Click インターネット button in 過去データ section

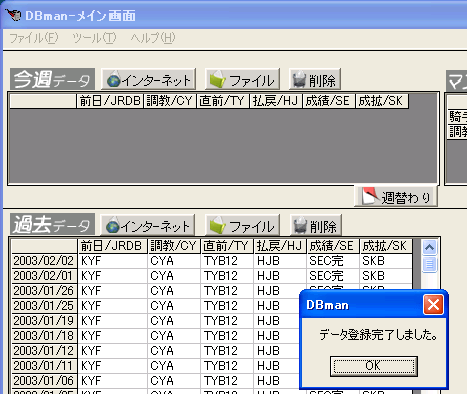pos(148,225)
